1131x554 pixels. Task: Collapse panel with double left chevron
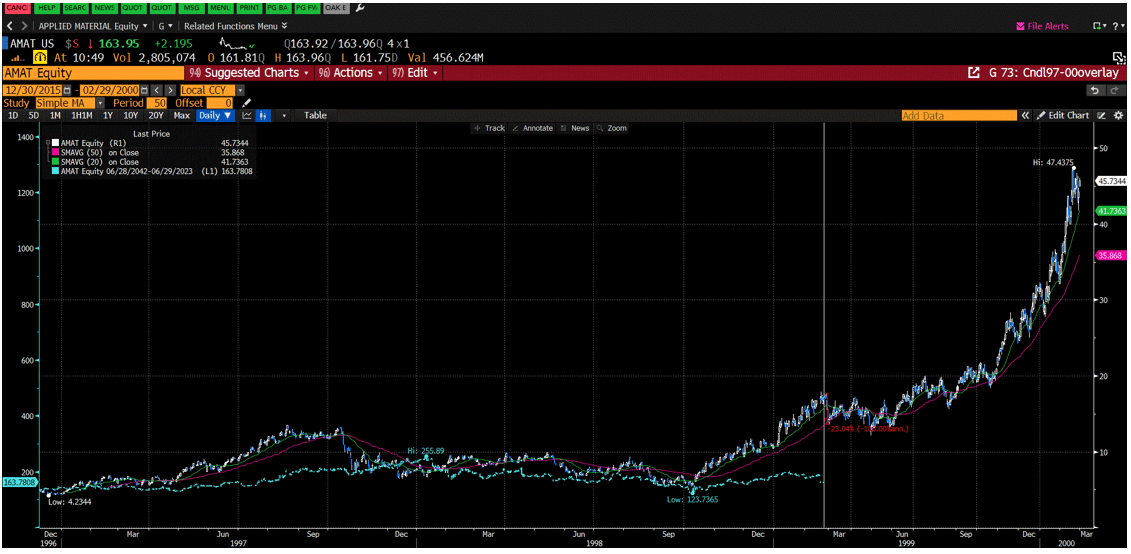click(x=1024, y=115)
